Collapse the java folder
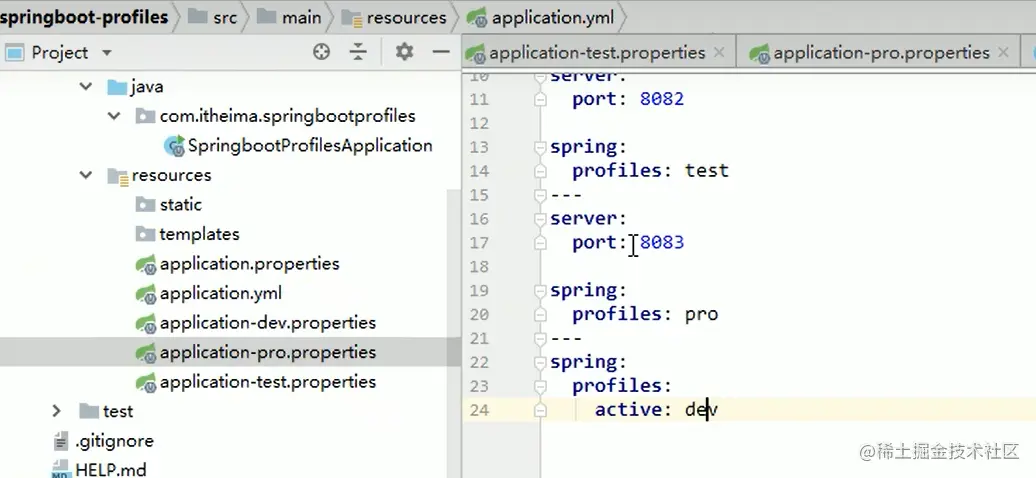The height and width of the screenshot is (478, 1036). coord(86,86)
